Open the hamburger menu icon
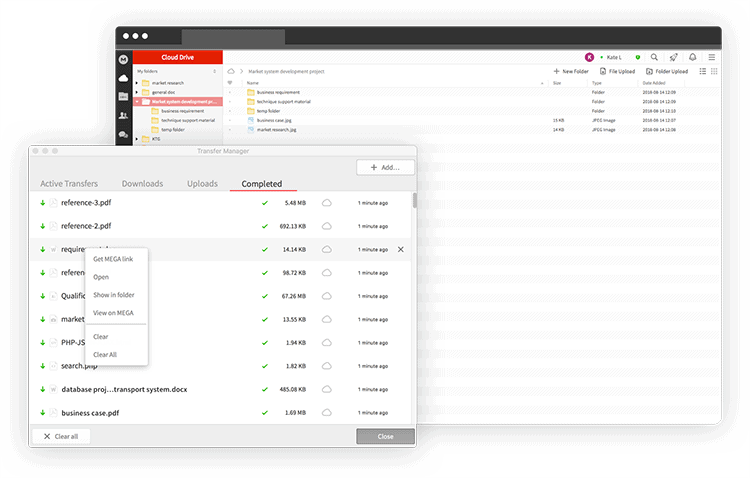Screen dimensions: 750x478 coord(712,57)
